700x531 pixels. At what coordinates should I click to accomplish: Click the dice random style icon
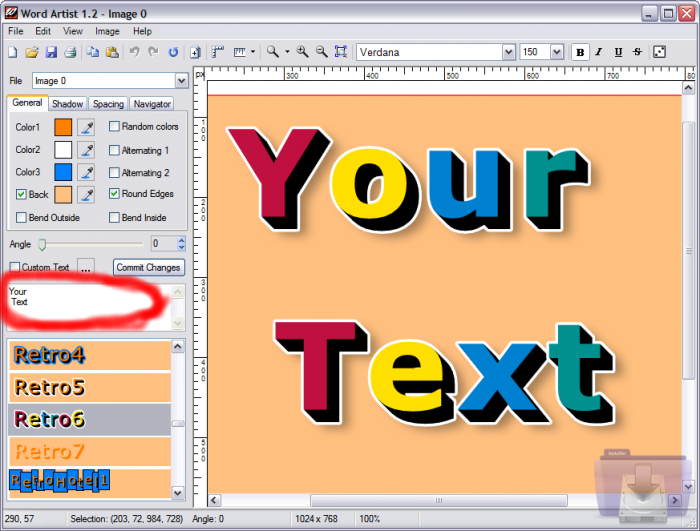tap(659, 52)
